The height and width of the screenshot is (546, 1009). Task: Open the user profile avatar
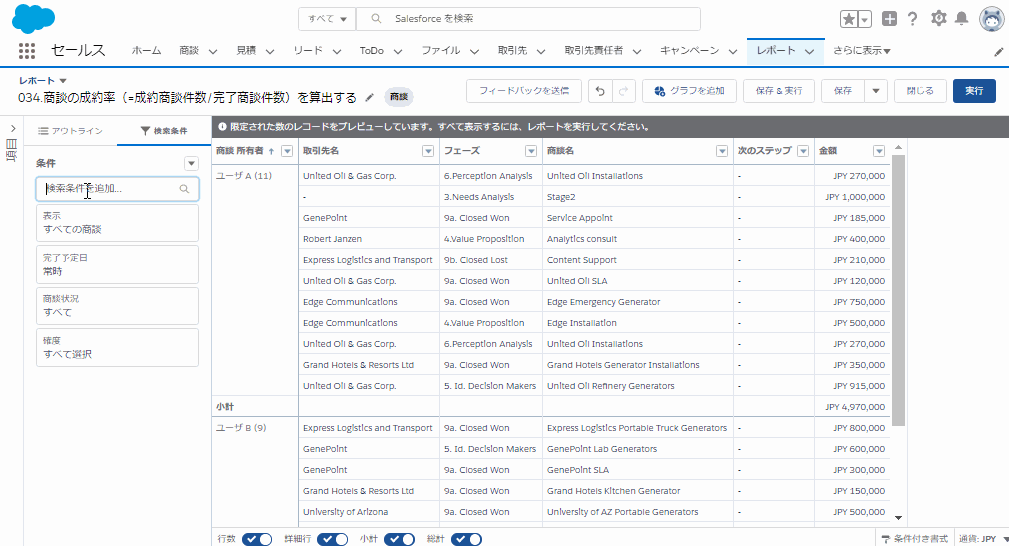pyautogui.click(x=992, y=19)
